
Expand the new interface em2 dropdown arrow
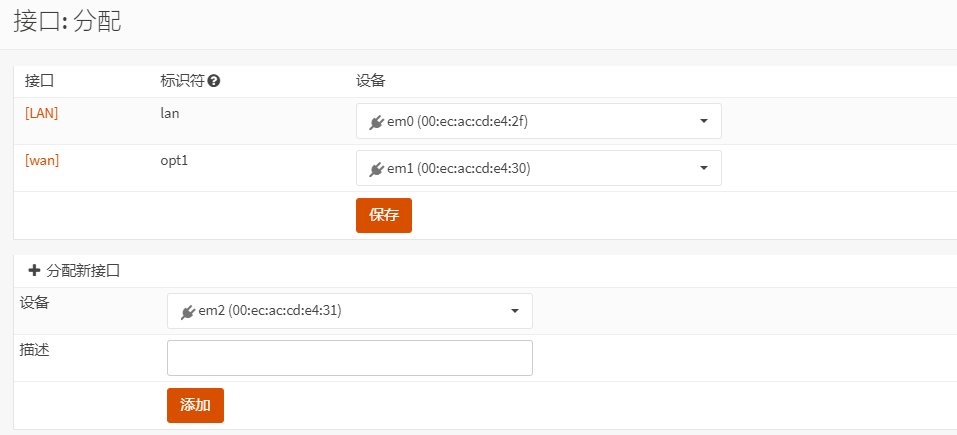click(514, 311)
